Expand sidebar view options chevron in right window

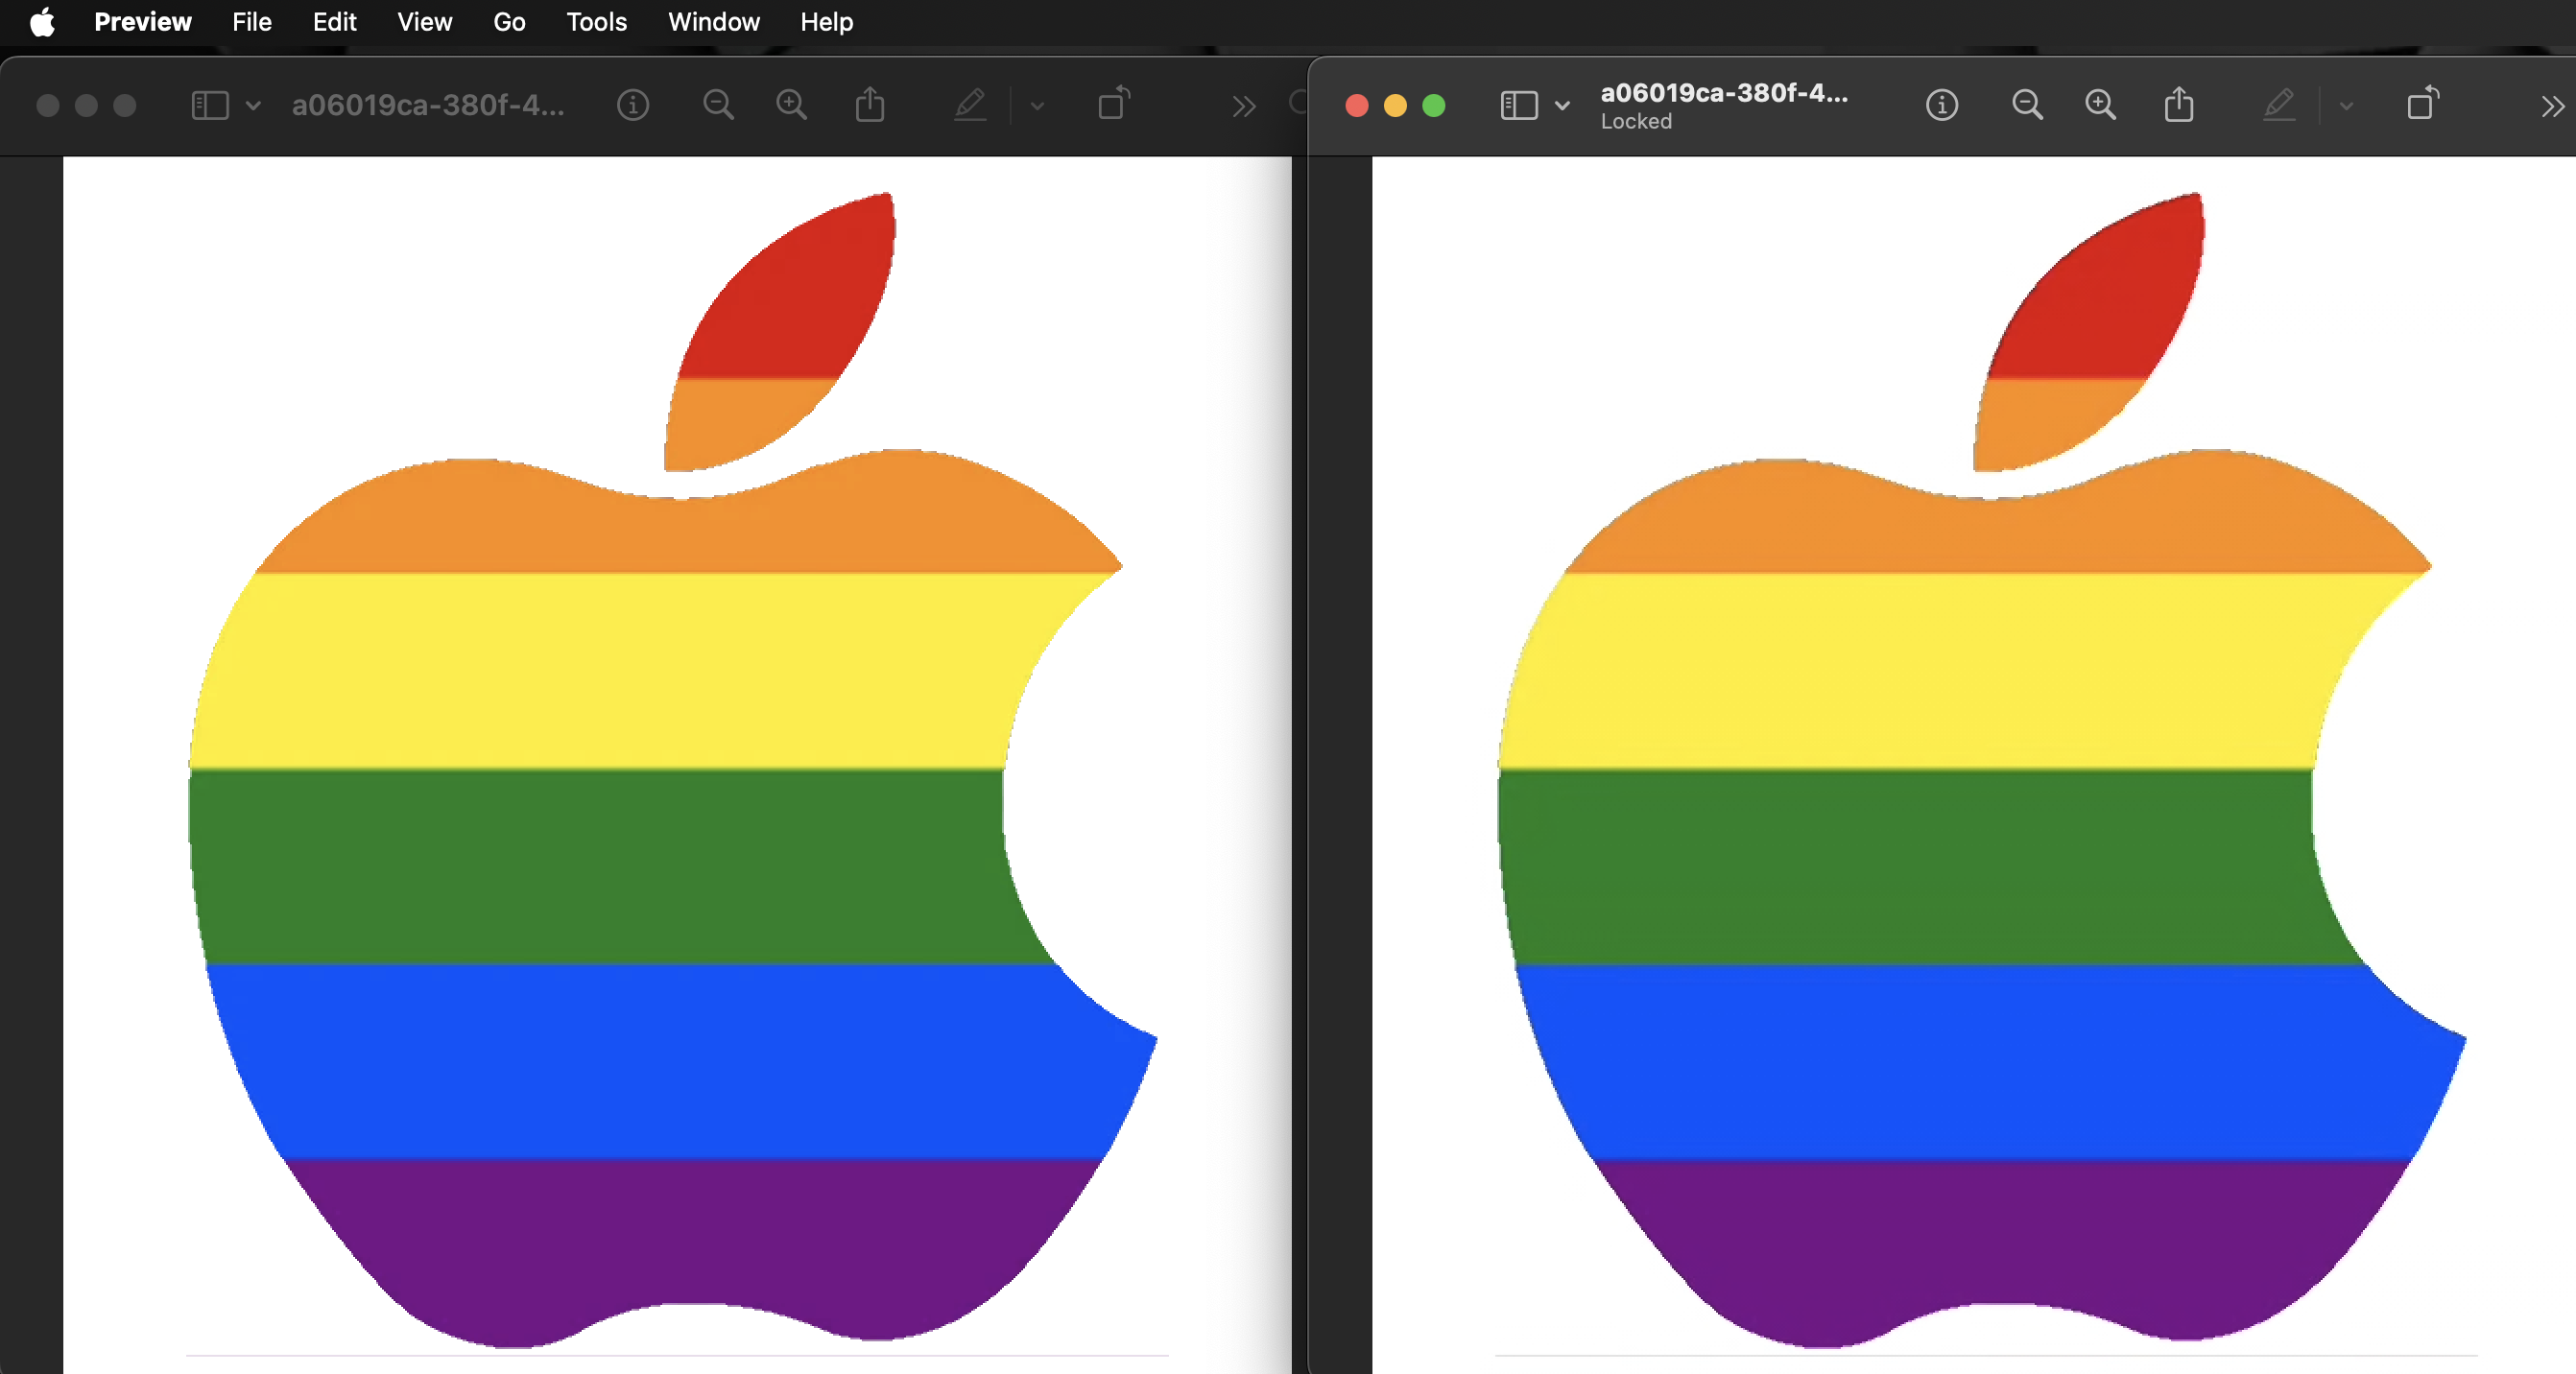click(x=1562, y=105)
